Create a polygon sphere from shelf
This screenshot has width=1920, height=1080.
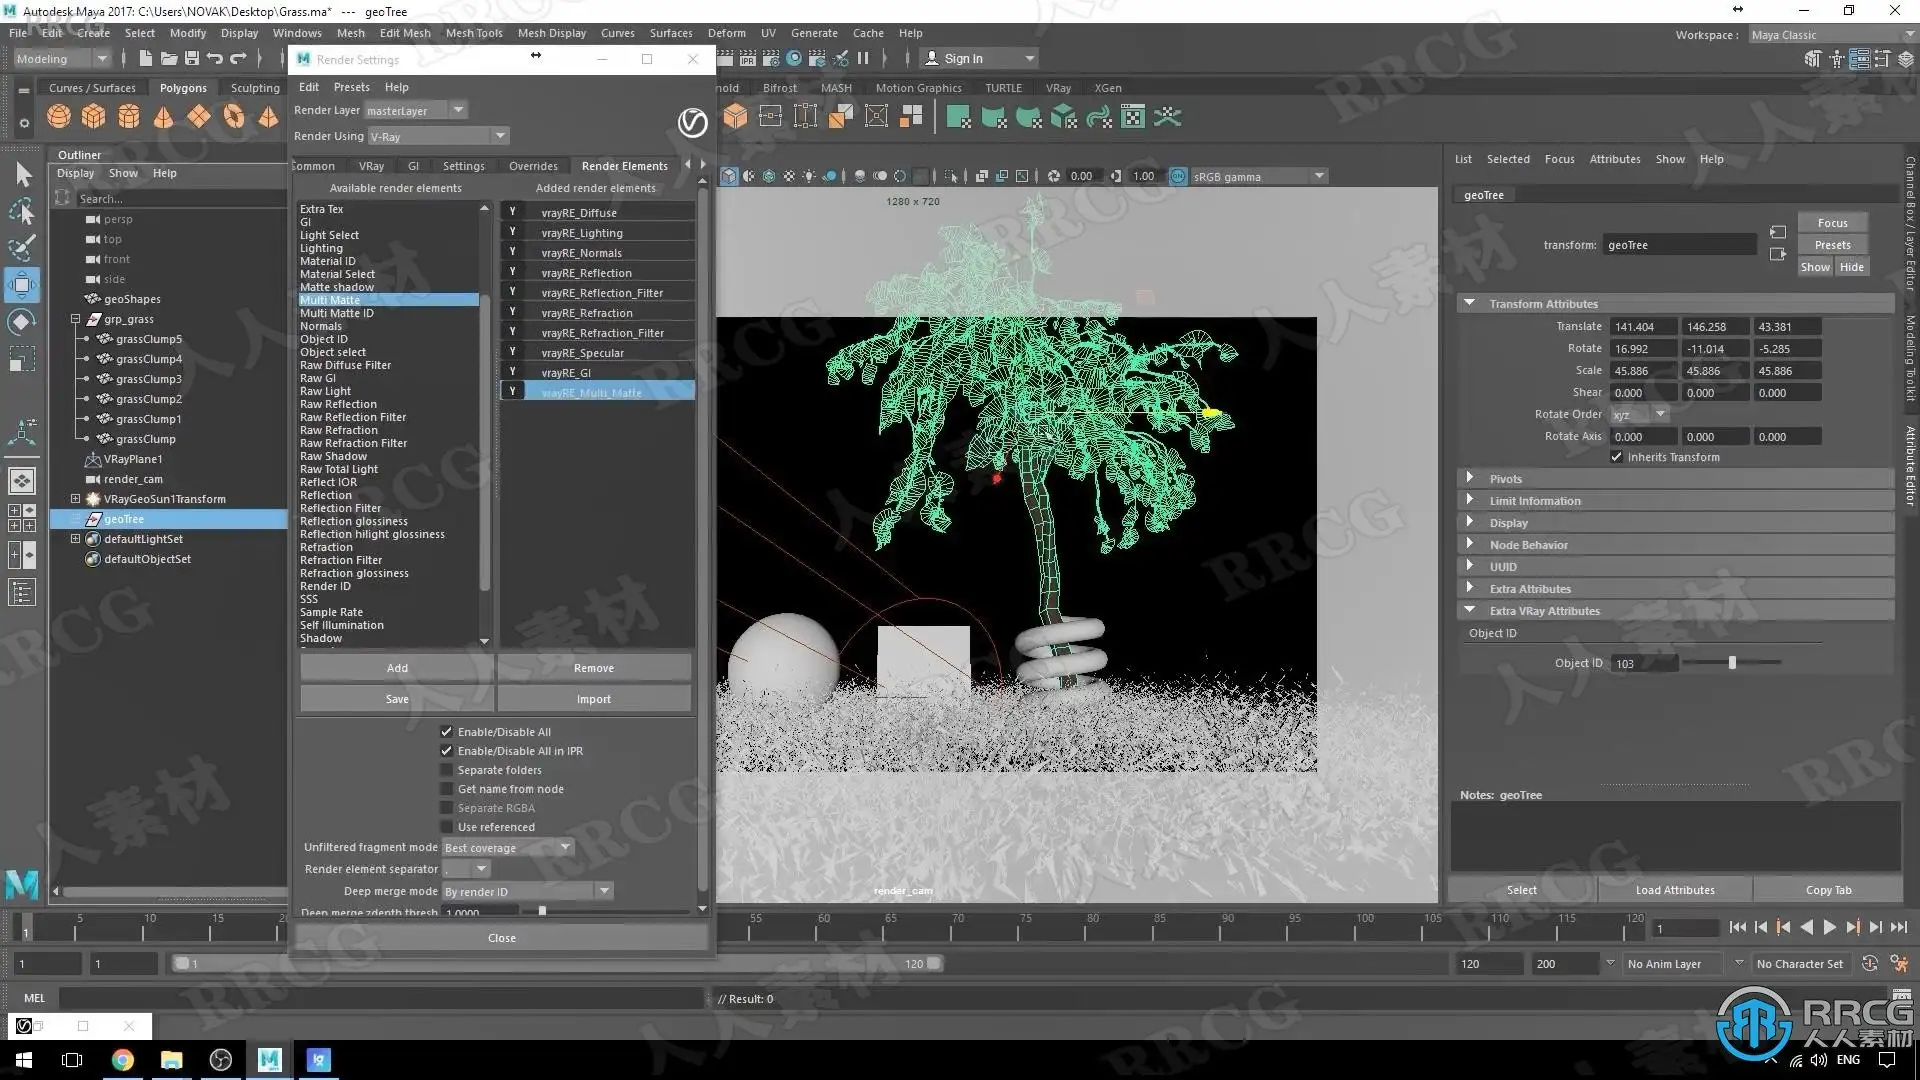point(59,117)
